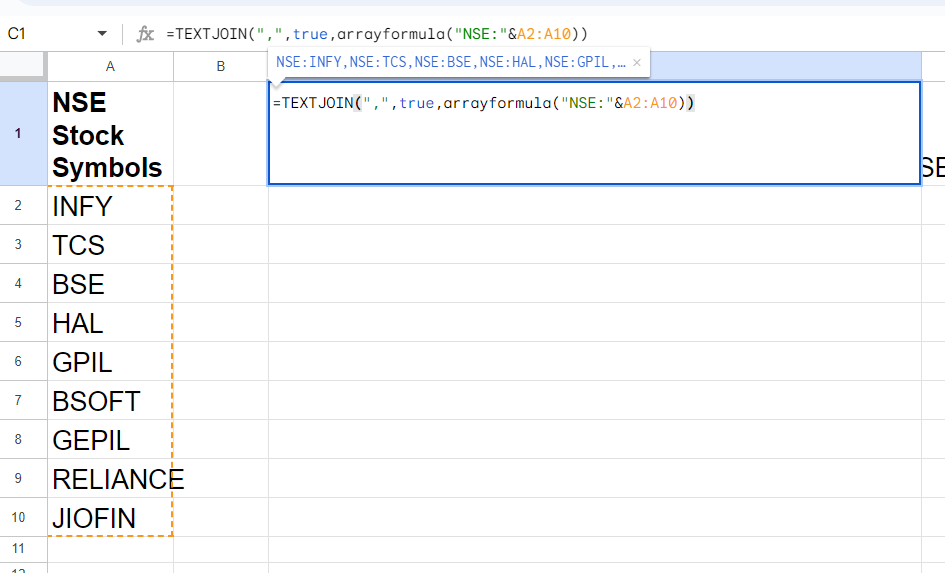This screenshot has width=945, height=573.
Task: Click the GPIL cell
Action: pos(110,362)
